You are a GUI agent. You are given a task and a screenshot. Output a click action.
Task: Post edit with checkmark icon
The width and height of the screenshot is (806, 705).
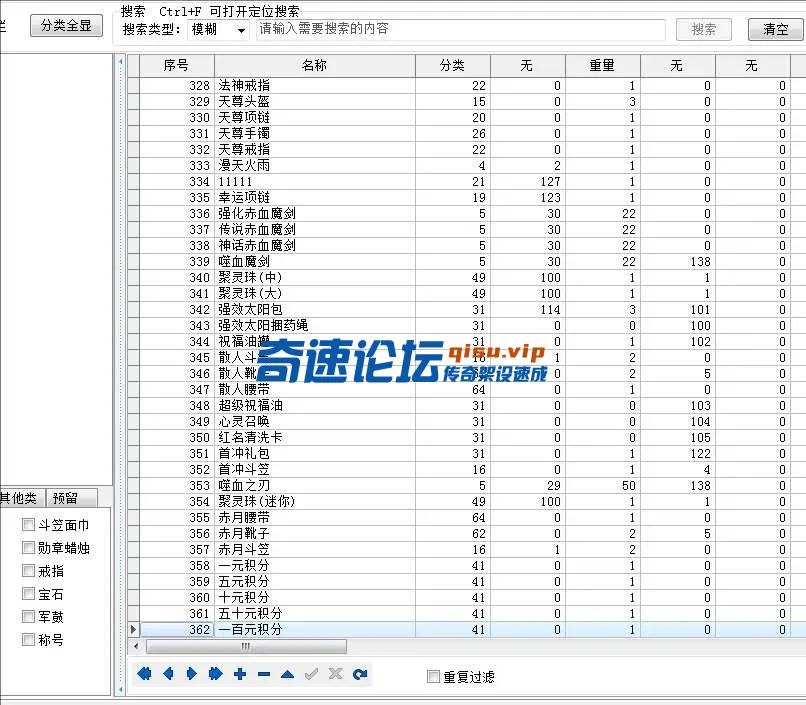[x=312, y=673]
